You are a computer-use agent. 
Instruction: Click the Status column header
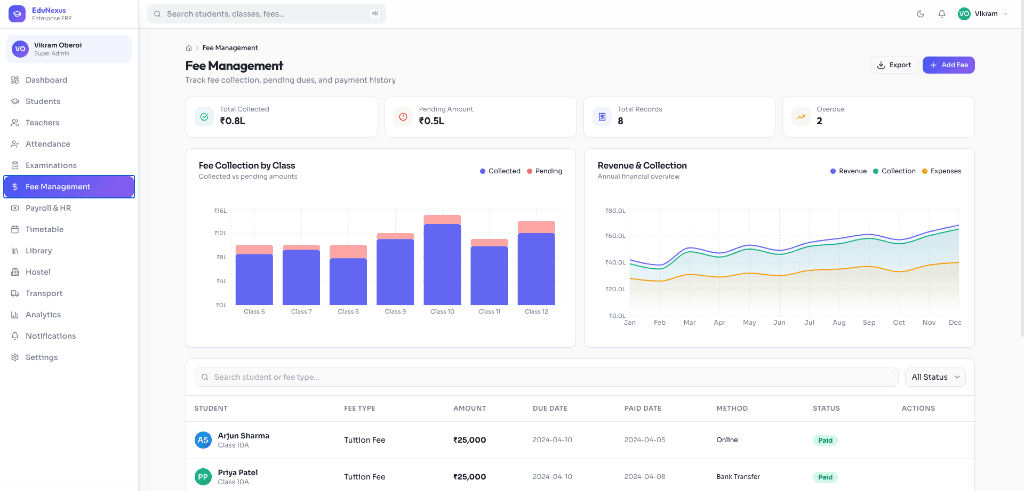coord(826,409)
